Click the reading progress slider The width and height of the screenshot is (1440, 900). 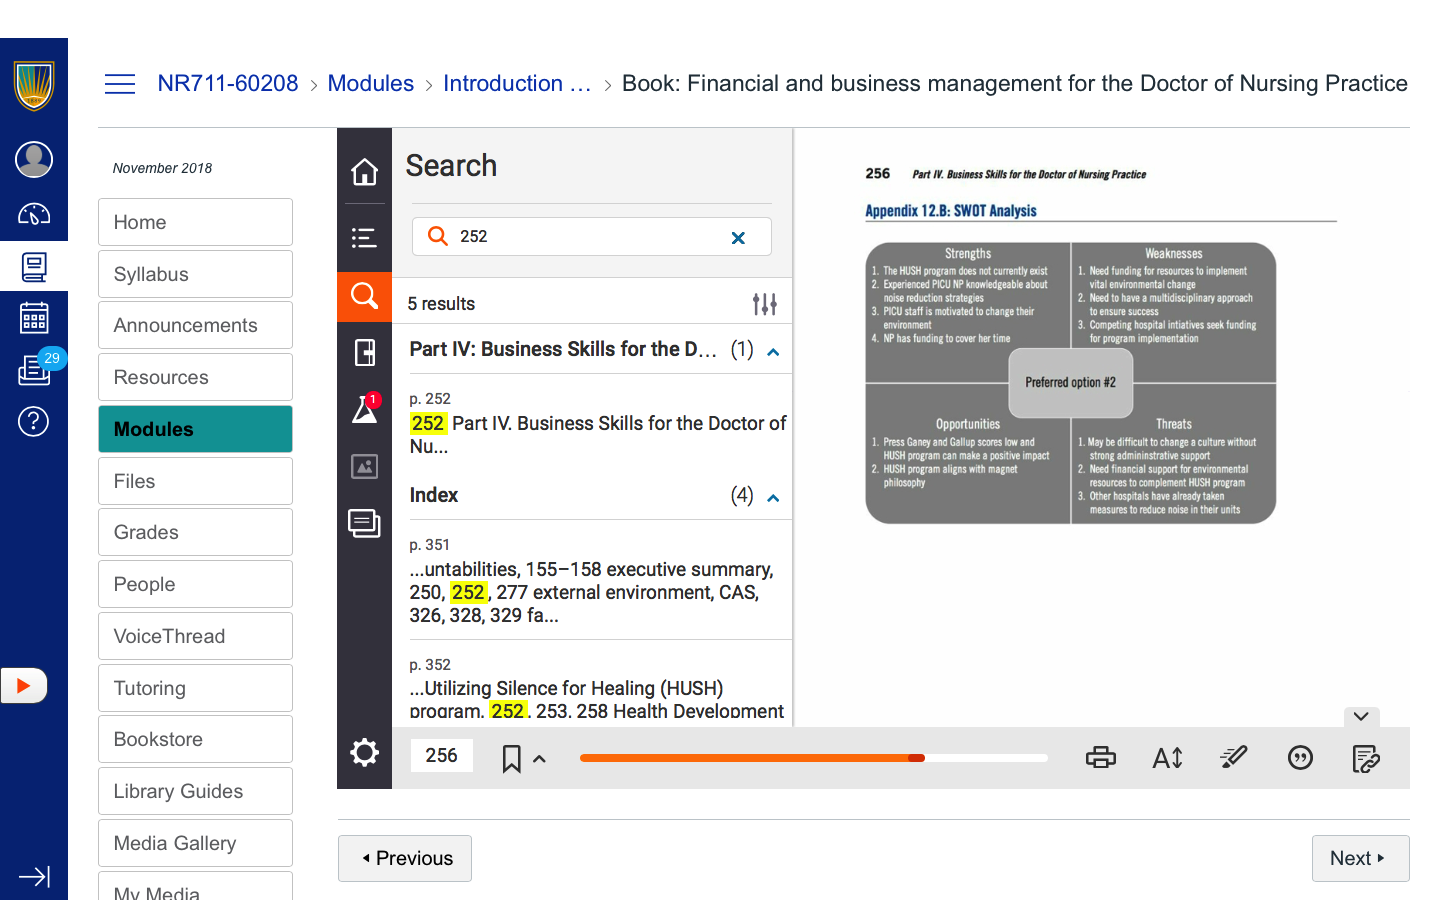tap(813, 758)
